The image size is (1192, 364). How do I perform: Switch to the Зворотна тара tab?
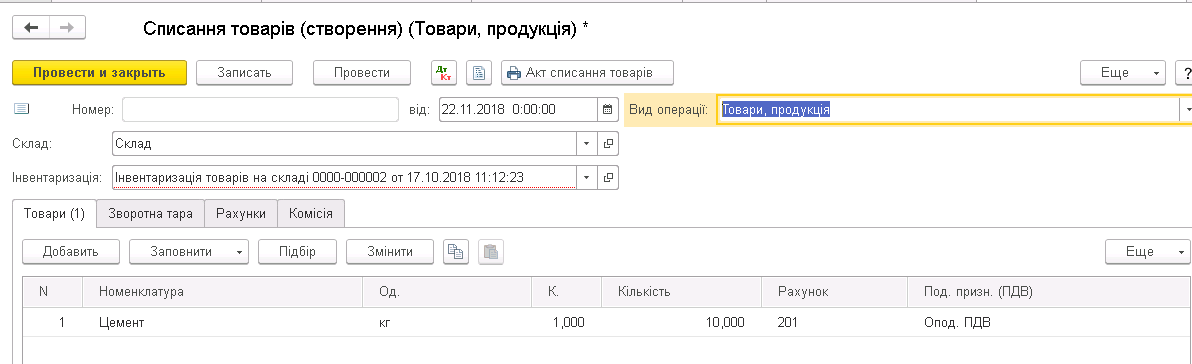pos(156,214)
